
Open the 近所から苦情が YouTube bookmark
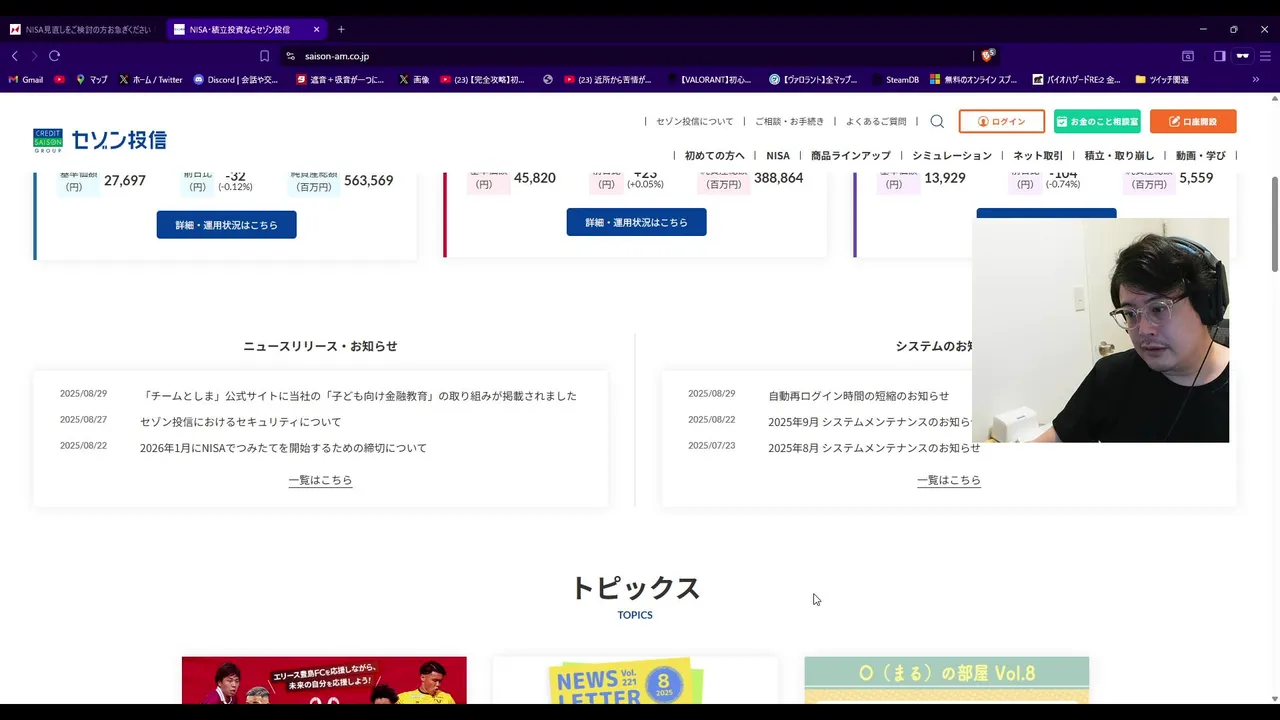(x=608, y=79)
